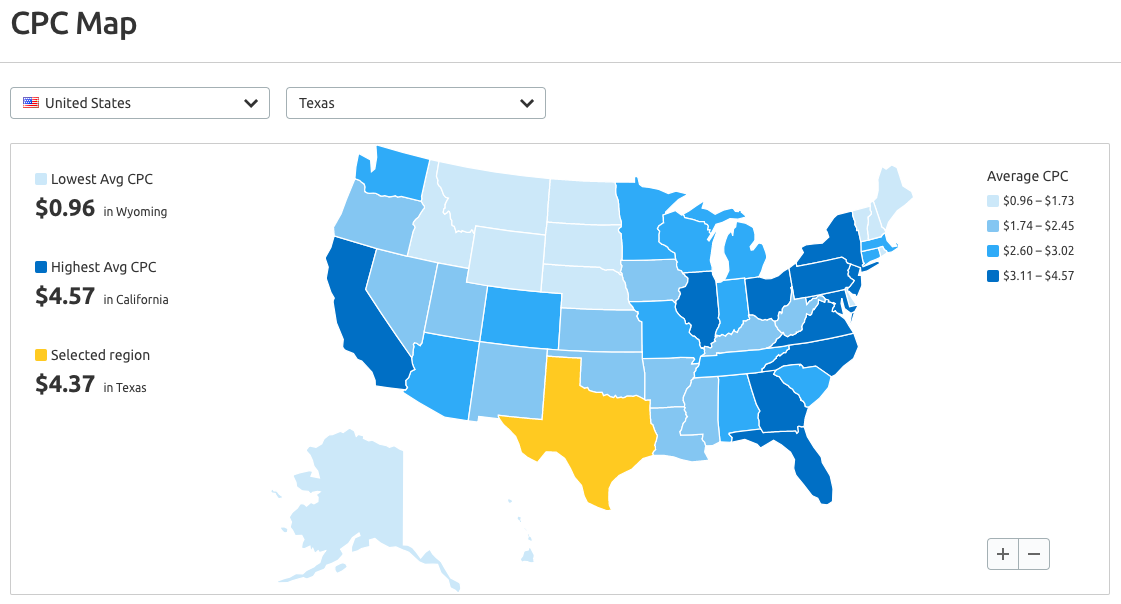The image size is (1121, 604).
Task: Expand the country dropdown chevron arrow
Action: pyautogui.click(x=251, y=103)
